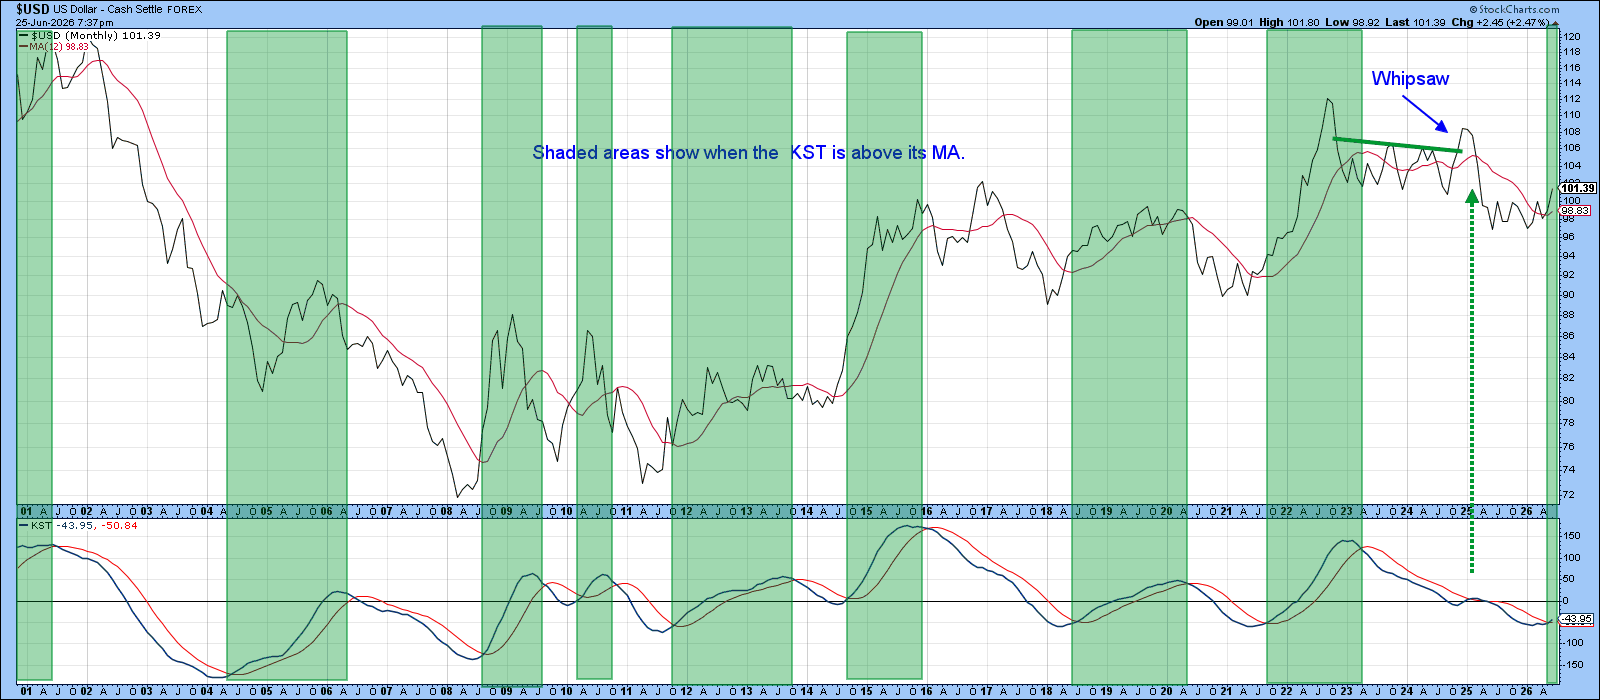The height and width of the screenshot is (700, 1600).
Task: Click the 'Shaded areas show when the KST...' note
Action: click(748, 152)
